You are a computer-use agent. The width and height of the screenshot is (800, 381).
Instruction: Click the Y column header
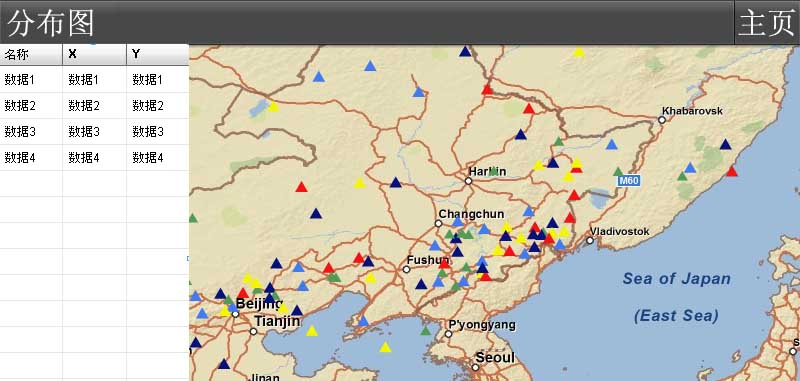pyautogui.click(x=158, y=55)
